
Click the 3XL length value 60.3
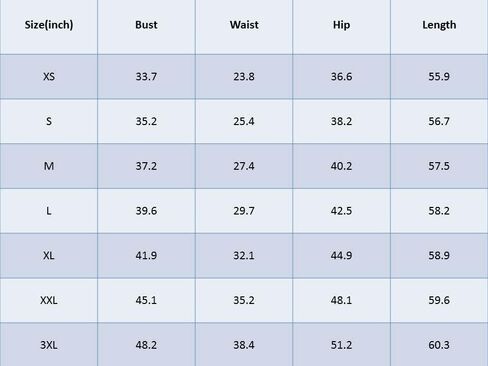pyautogui.click(x=439, y=345)
